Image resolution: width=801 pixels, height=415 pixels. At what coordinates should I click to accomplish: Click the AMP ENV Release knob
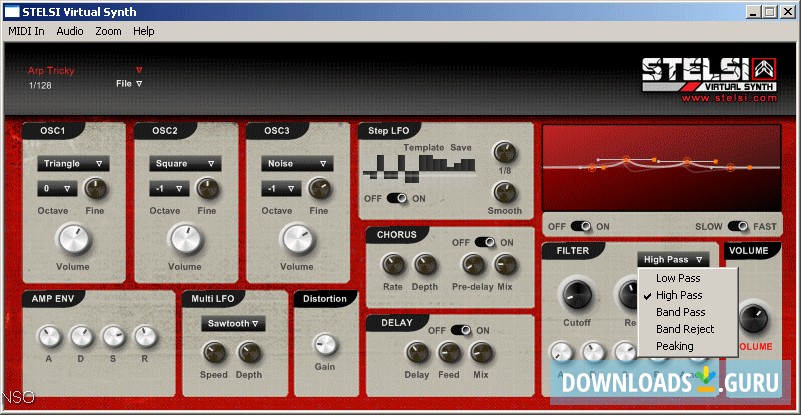point(145,337)
